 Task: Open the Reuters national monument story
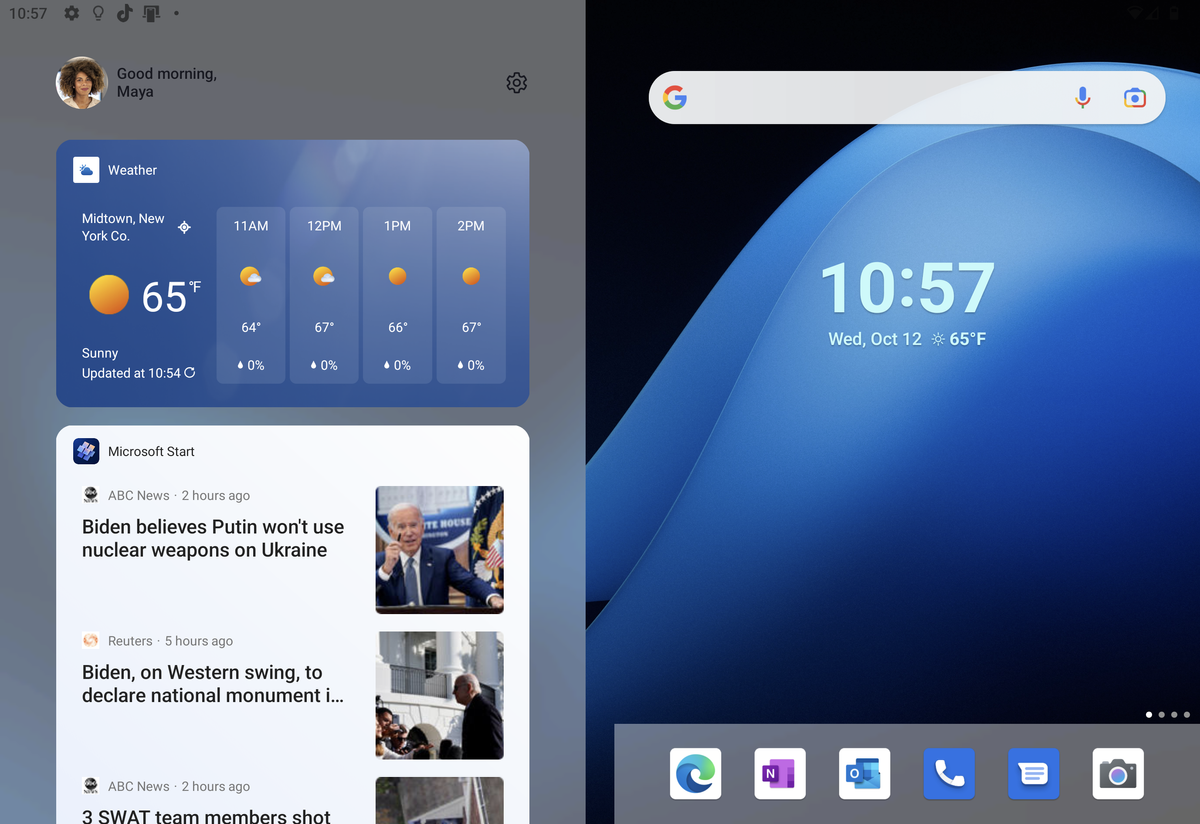tap(212, 683)
